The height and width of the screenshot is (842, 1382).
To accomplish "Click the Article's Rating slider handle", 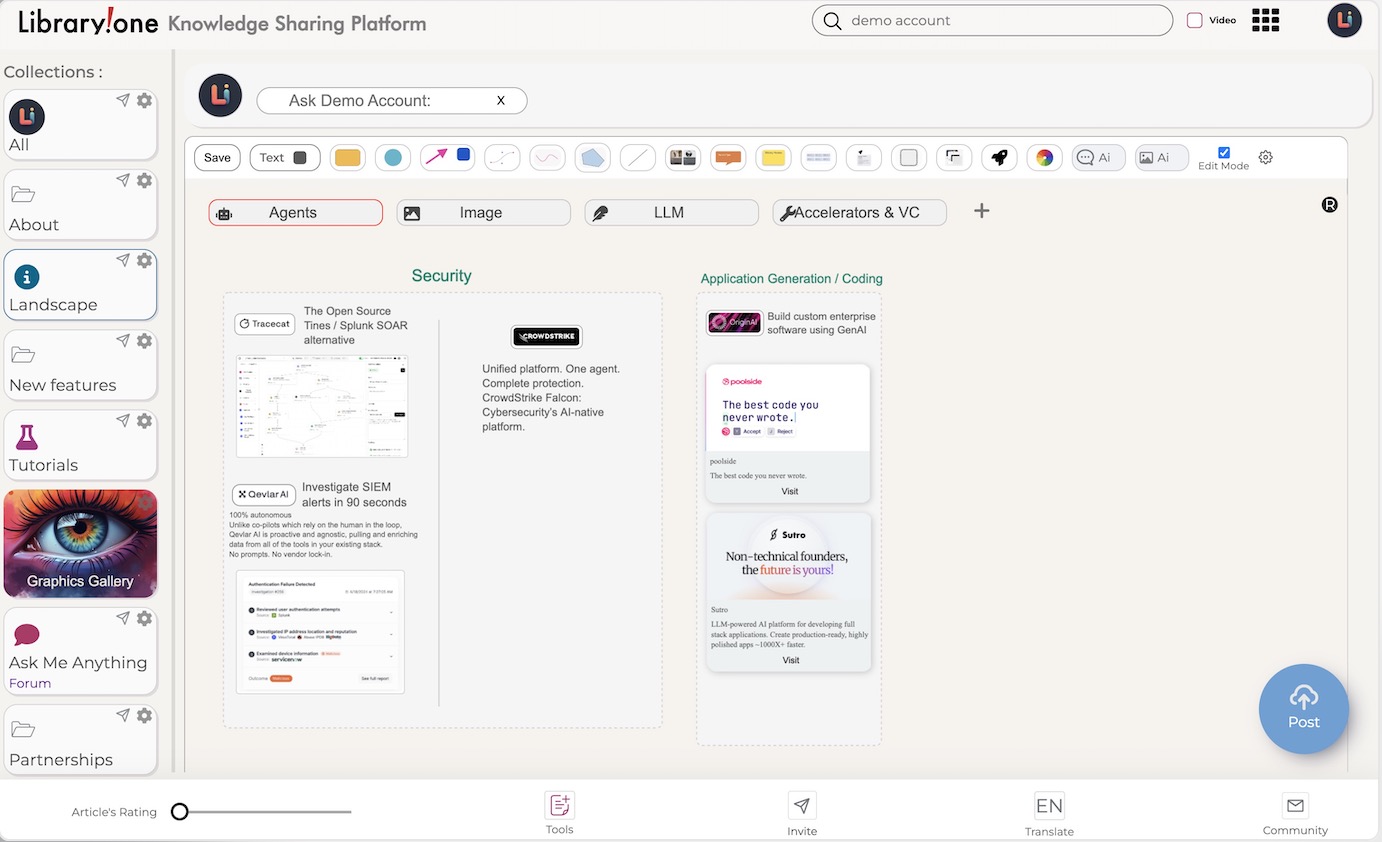I will coord(180,812).
